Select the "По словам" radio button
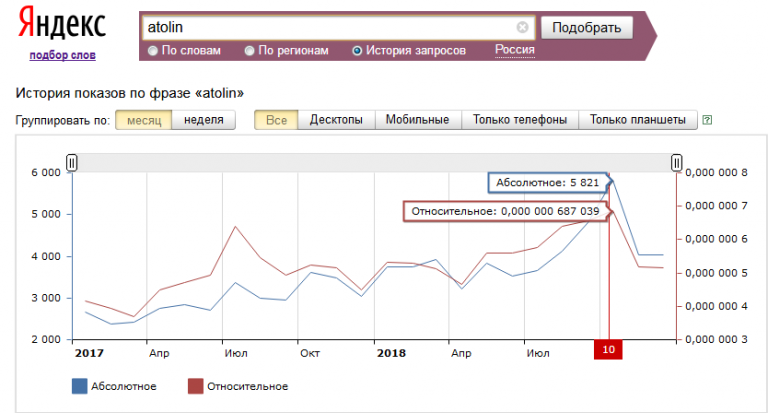 click(153, 50)
